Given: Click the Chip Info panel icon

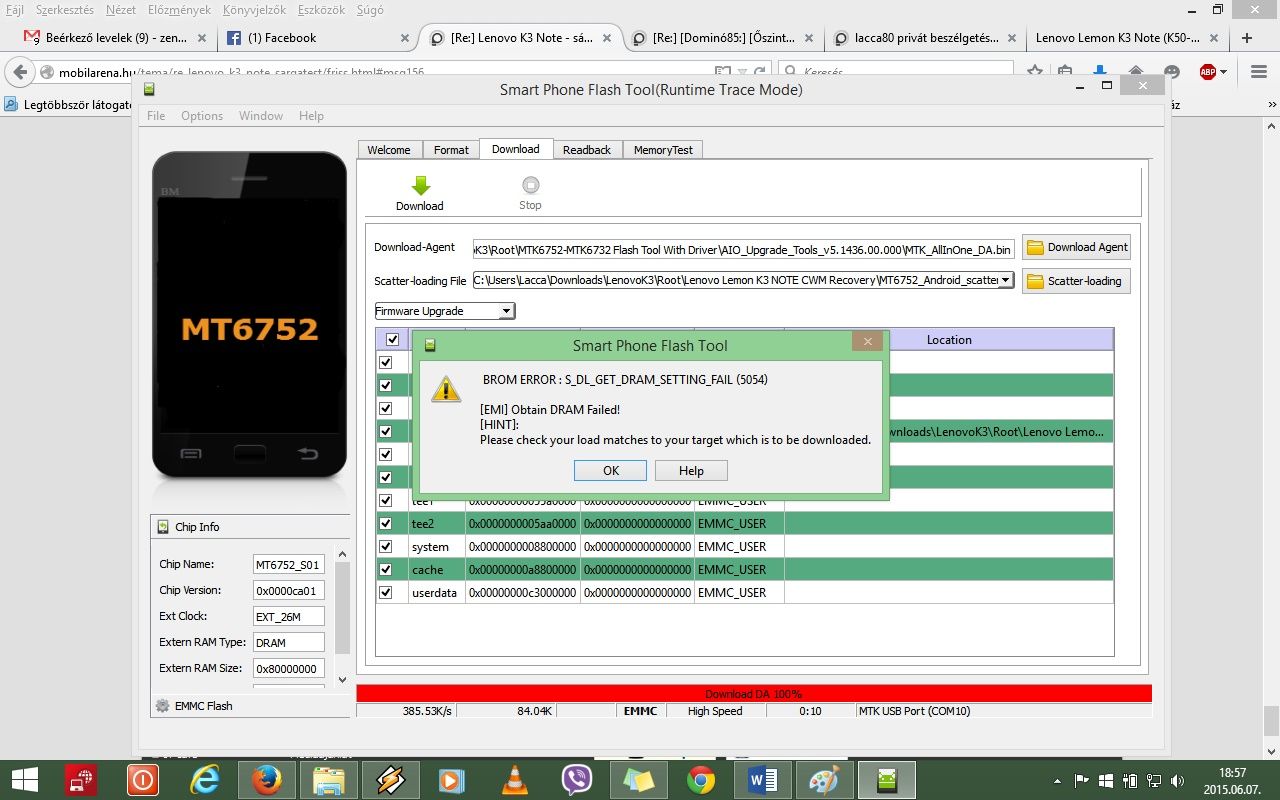Looking at the screenshot, I should point(163,527).
